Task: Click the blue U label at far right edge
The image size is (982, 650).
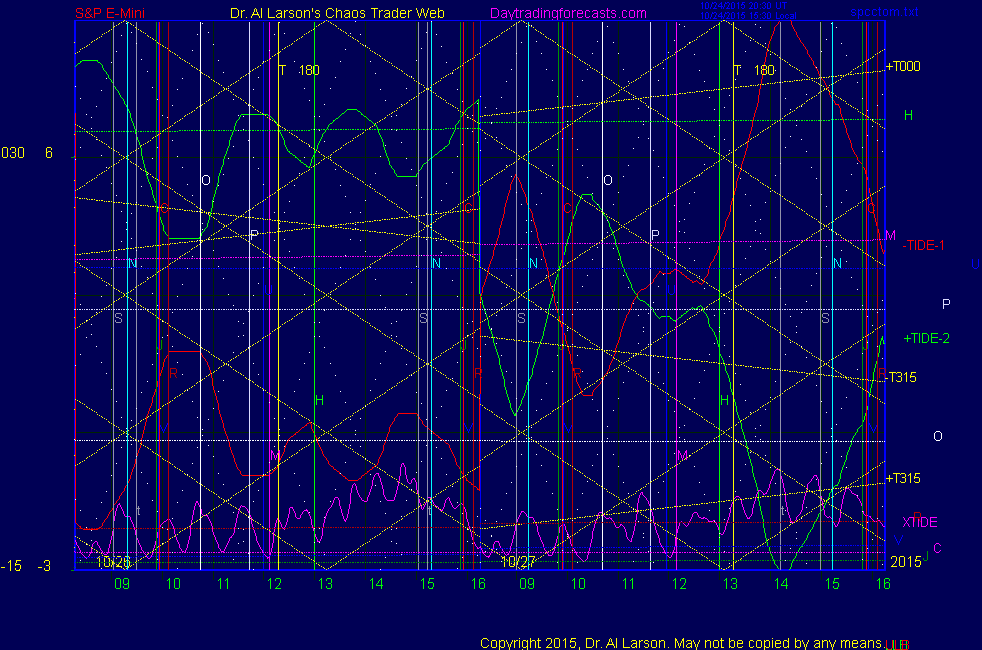Action: 975,264
